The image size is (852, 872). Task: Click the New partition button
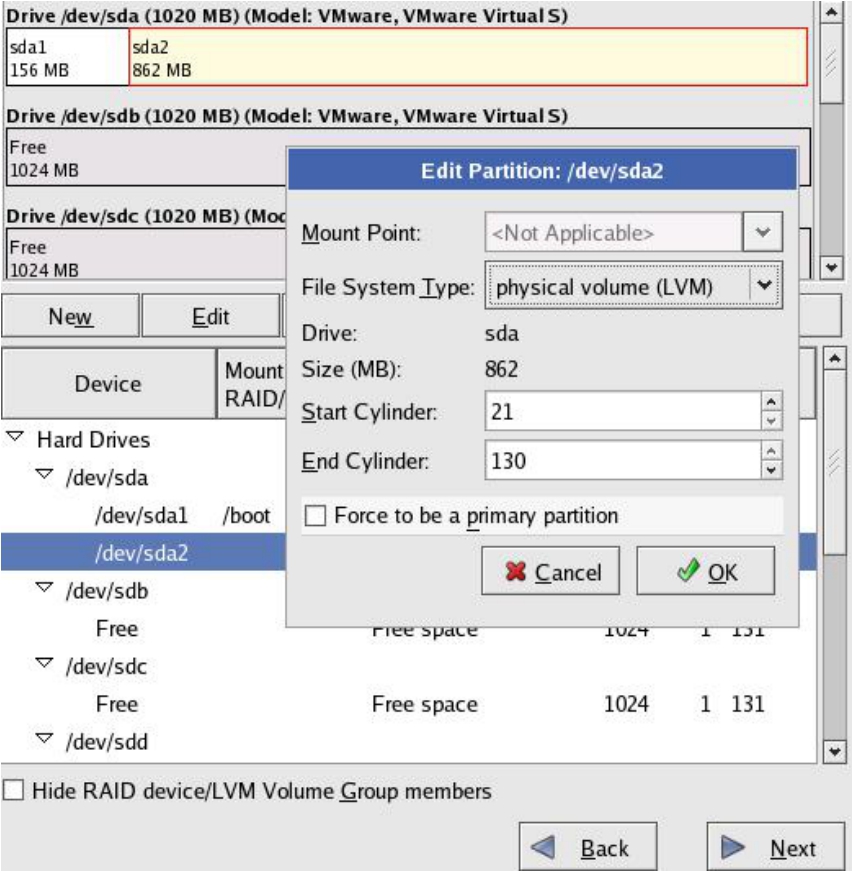click(70, 317)
